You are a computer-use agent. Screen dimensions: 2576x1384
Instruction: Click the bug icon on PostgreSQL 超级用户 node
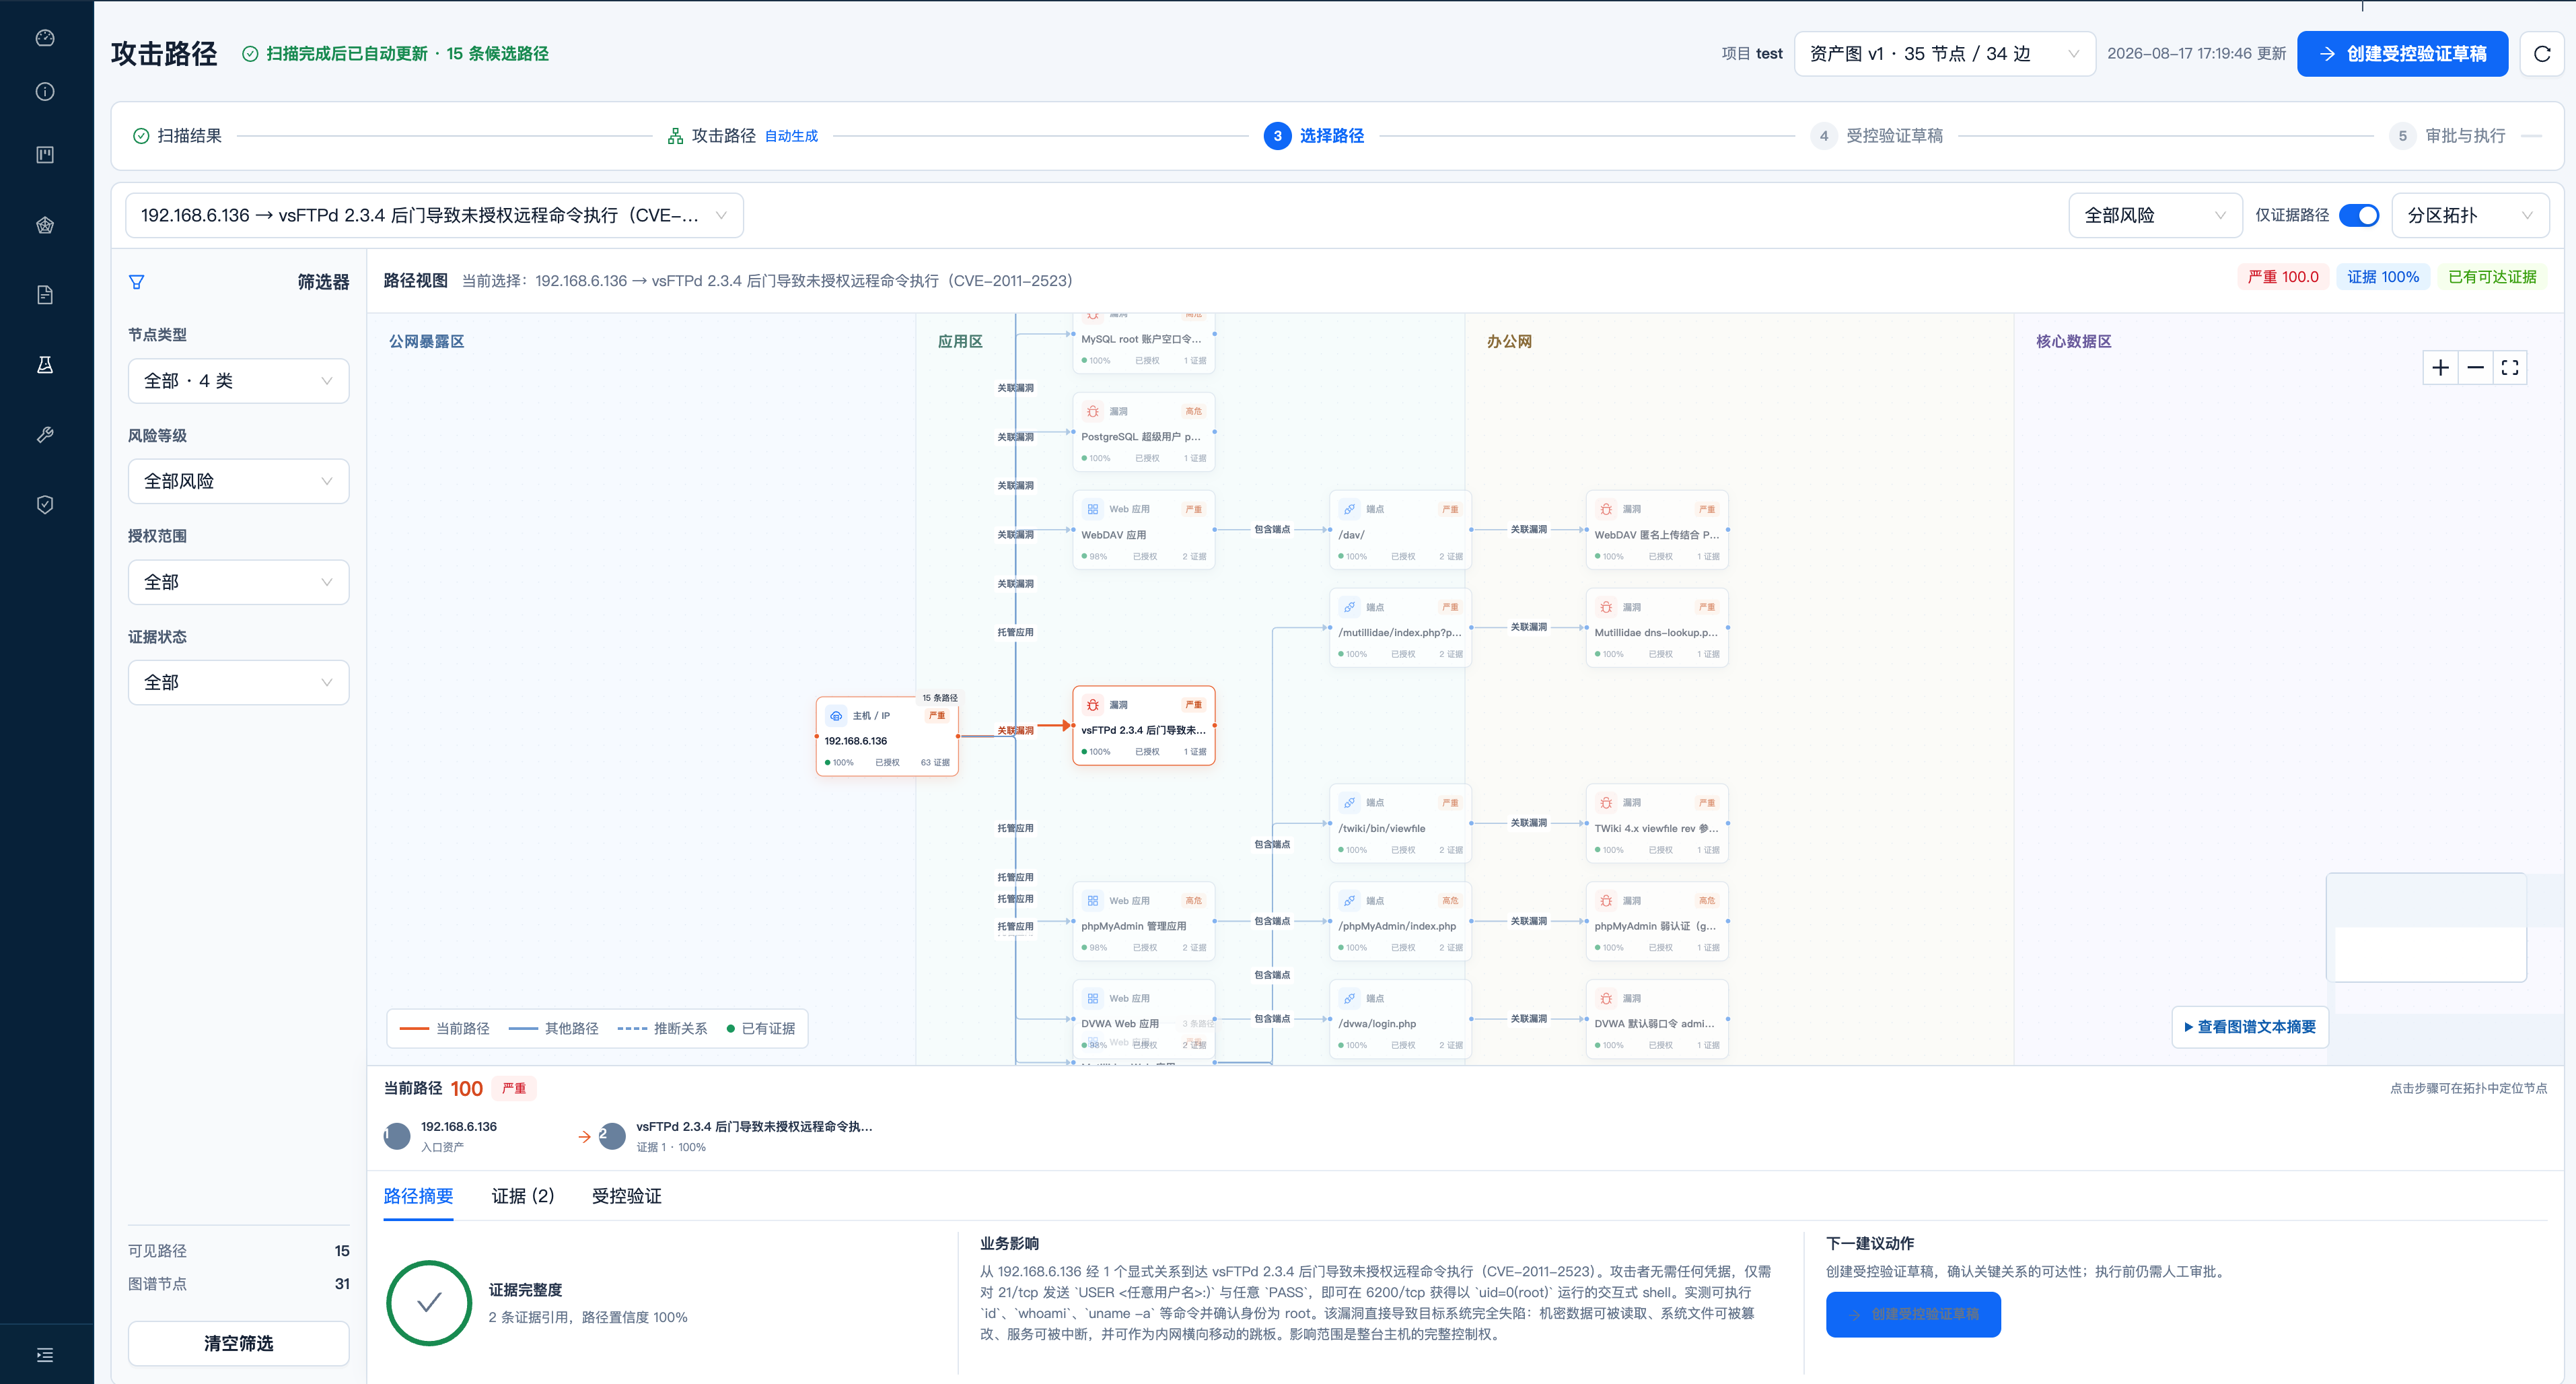(x=1093, y=411)
